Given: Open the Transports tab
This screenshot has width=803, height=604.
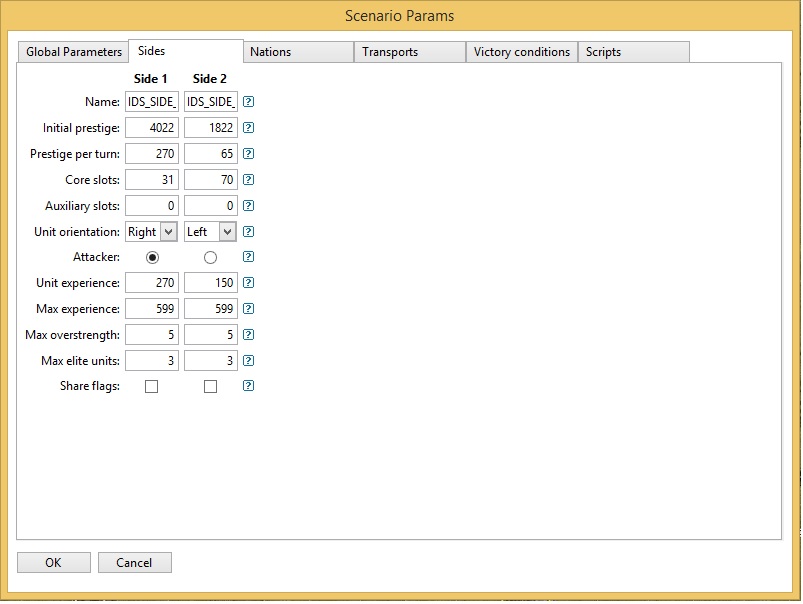Looking at the screenshot, I should pos(410,52).
